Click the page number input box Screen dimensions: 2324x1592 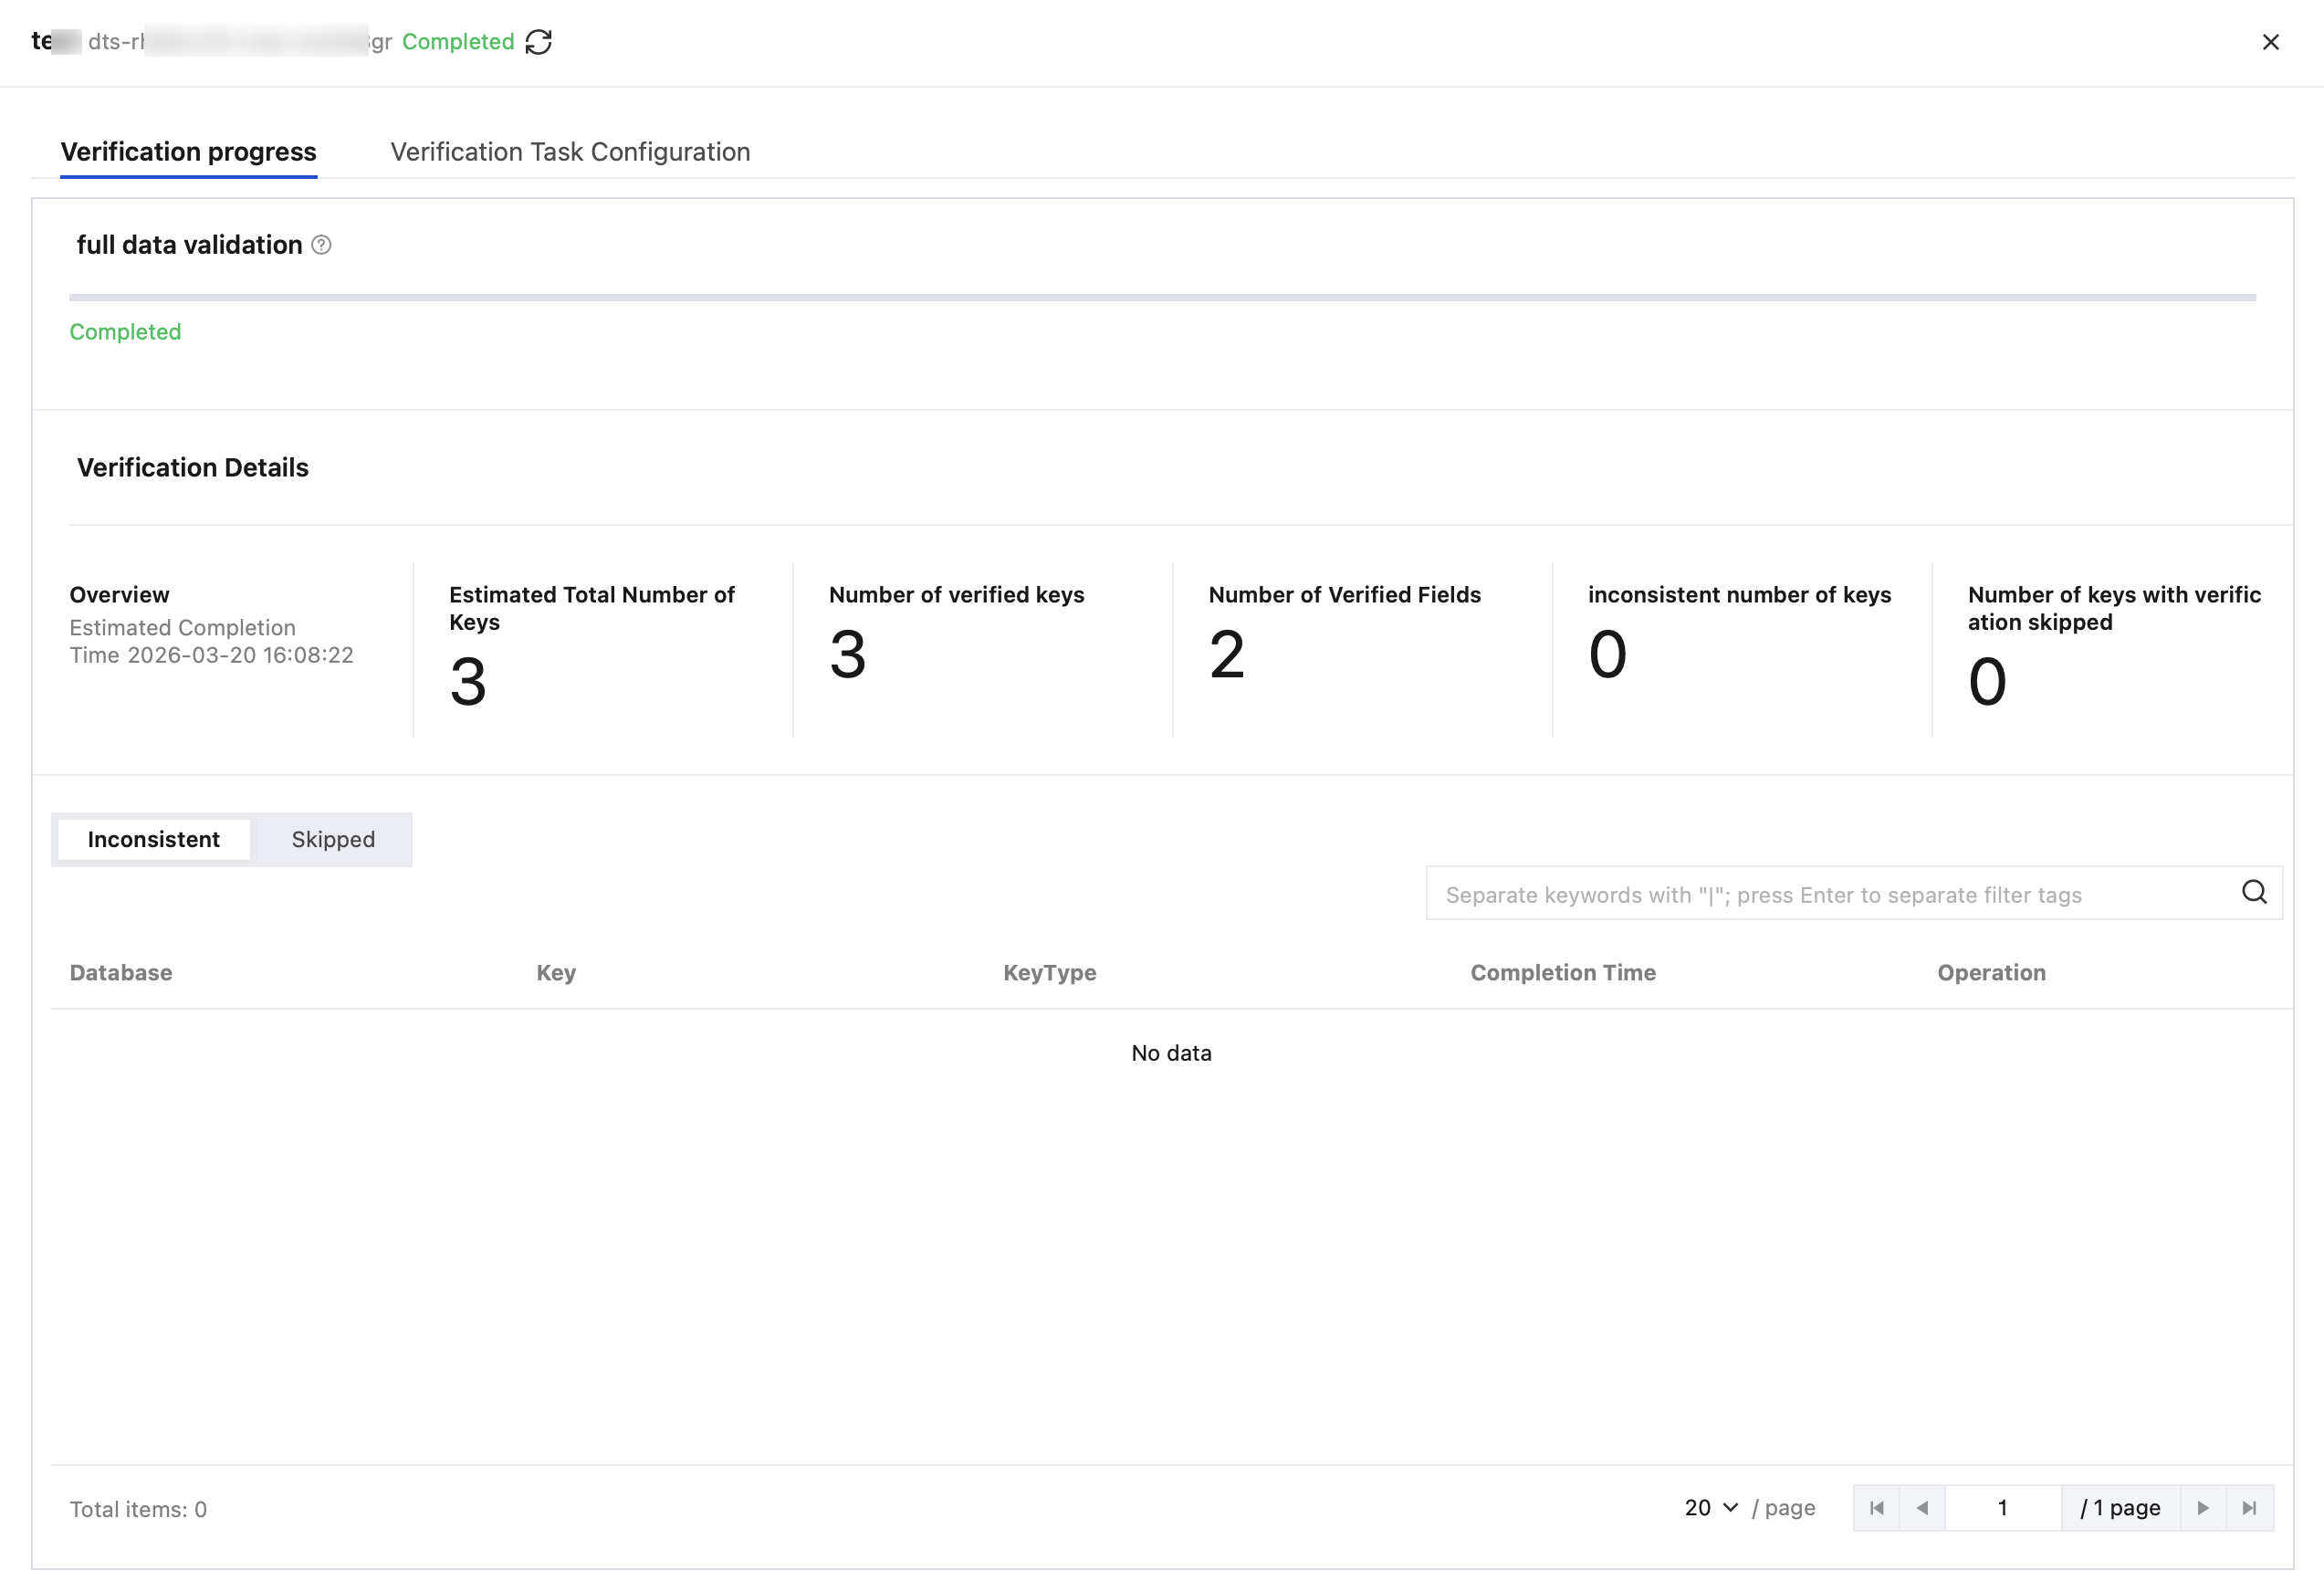2002,1508
